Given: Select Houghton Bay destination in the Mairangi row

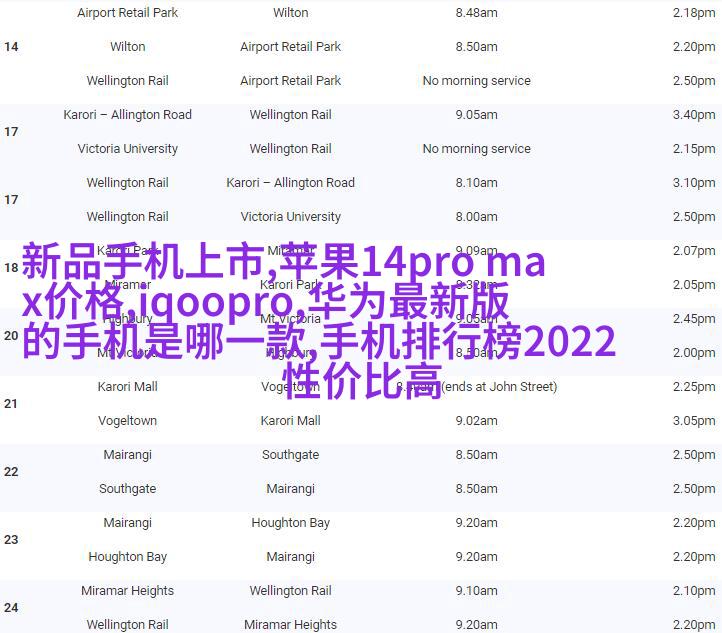Looking at the screenshot, I should coord(291,523).
